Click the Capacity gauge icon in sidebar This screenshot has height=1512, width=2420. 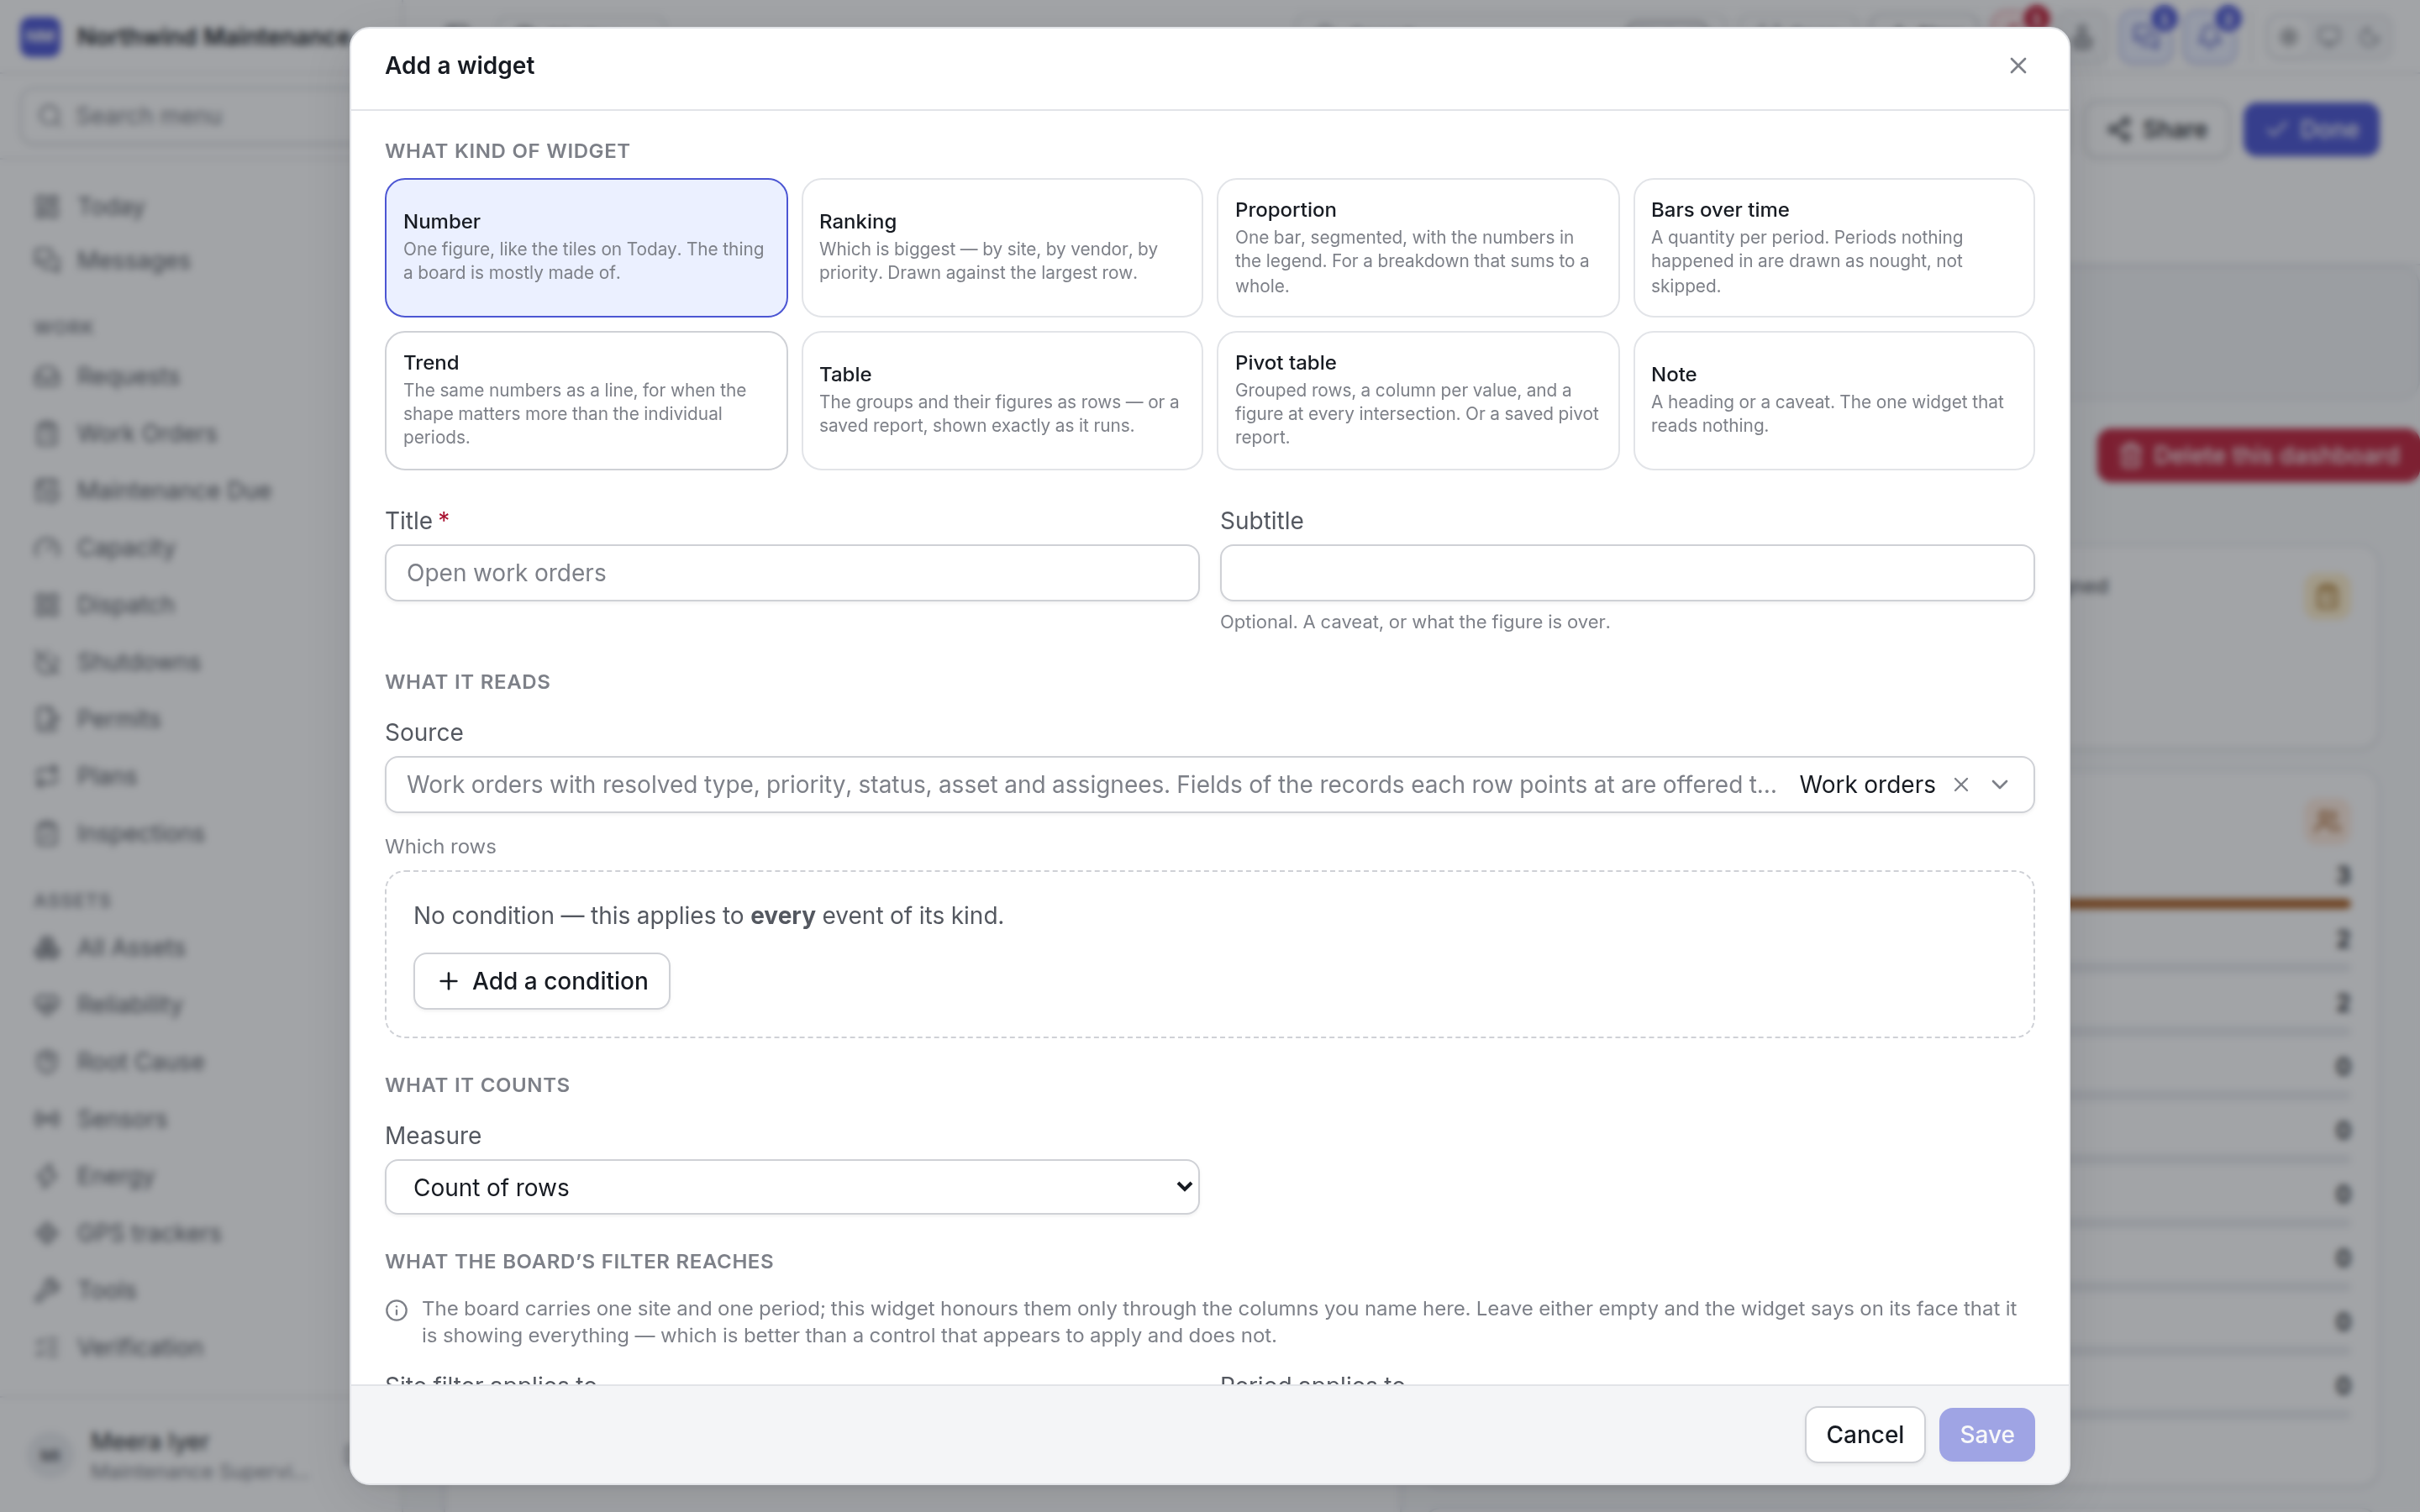(x=47, y=548)
